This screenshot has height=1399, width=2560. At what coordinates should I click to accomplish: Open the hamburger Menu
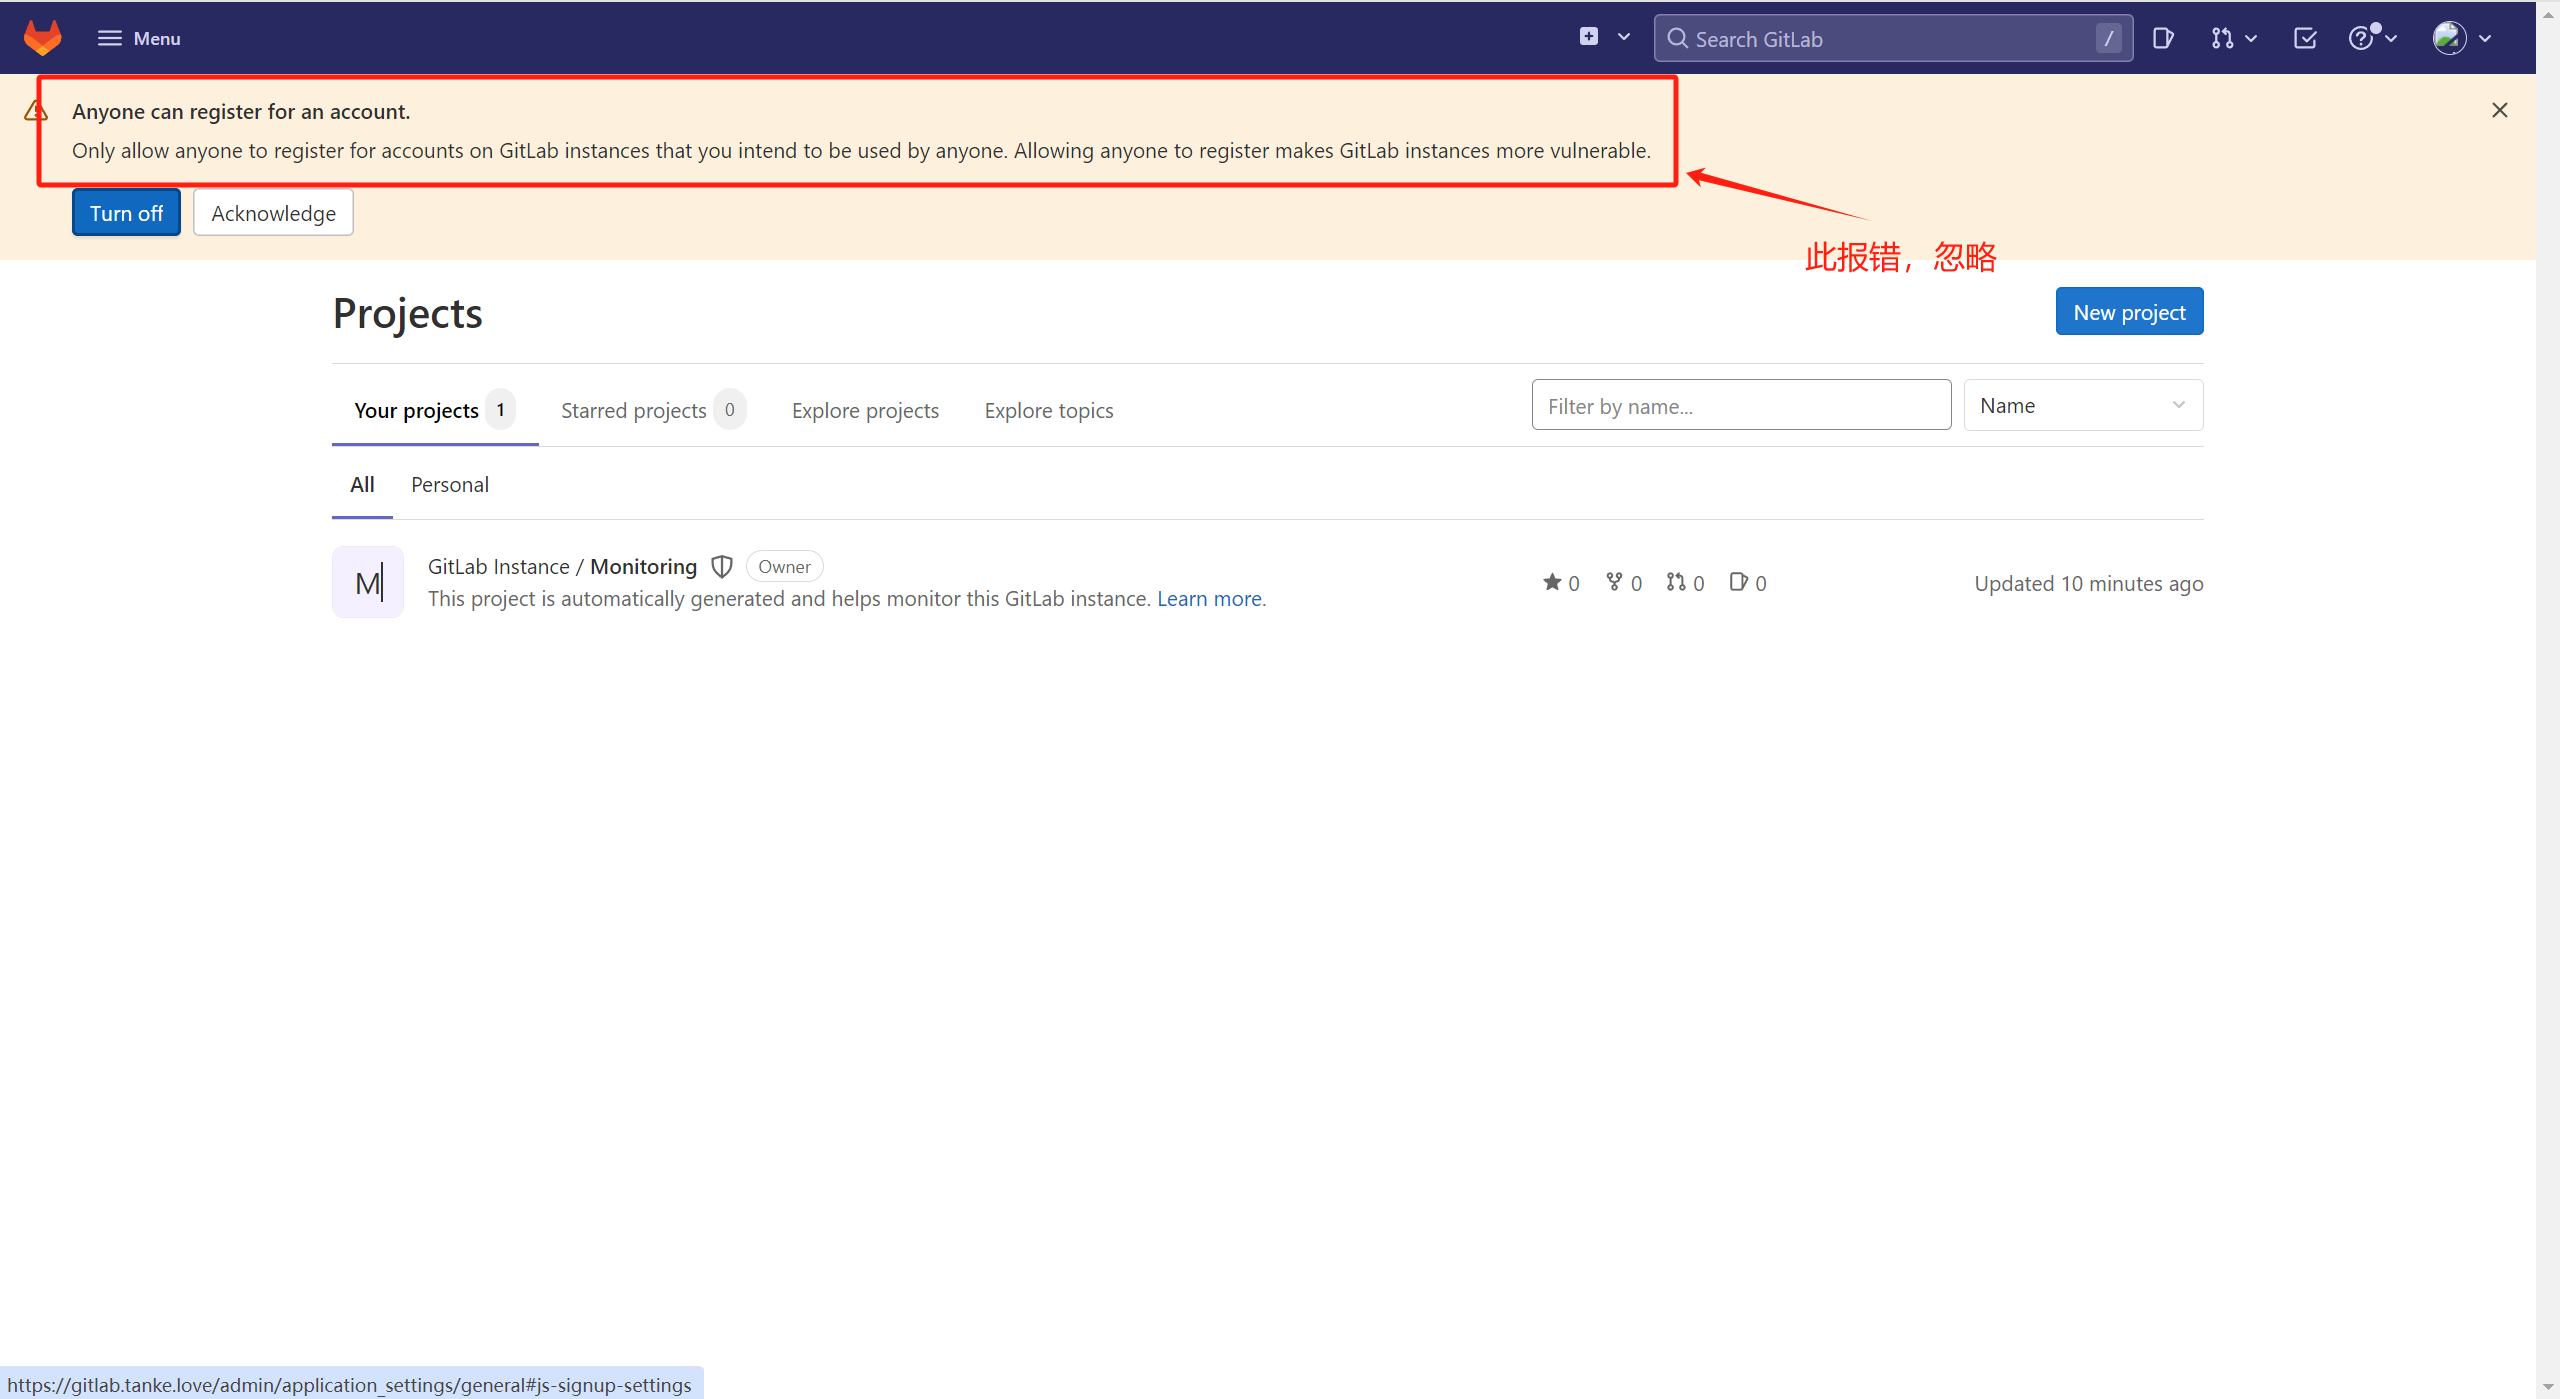point(139,38)
